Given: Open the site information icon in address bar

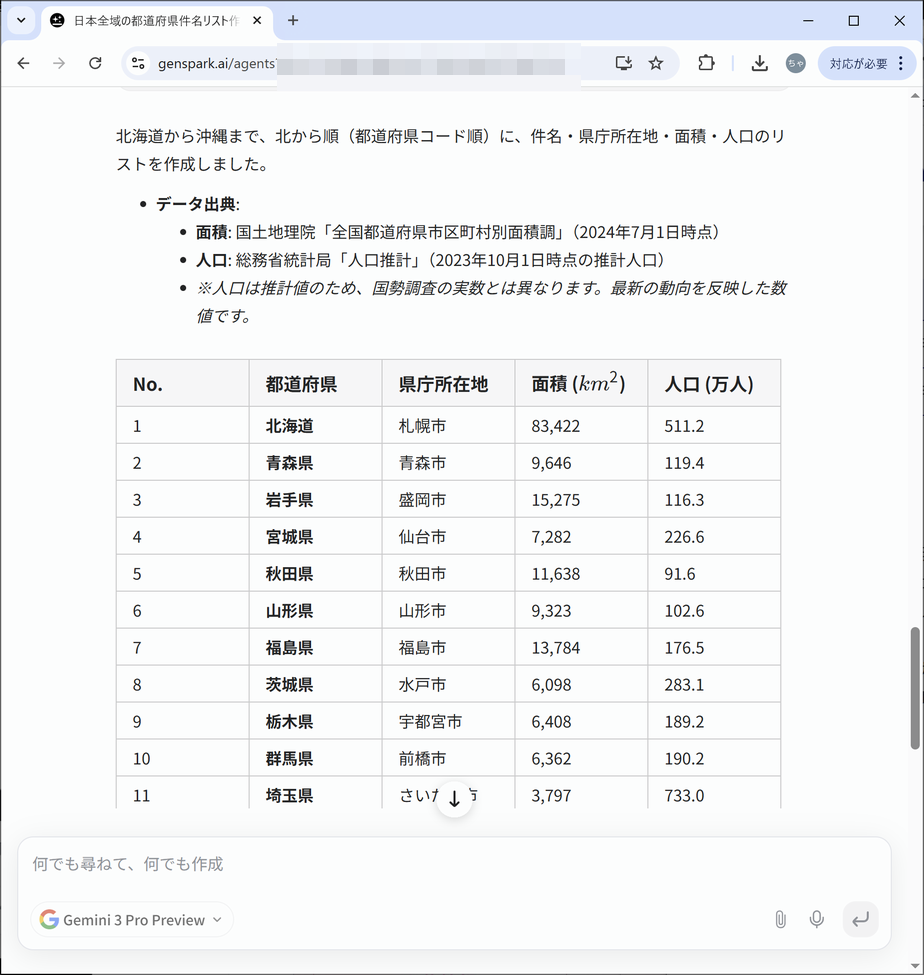Looking at the screenshot, I should coord(139,63).
